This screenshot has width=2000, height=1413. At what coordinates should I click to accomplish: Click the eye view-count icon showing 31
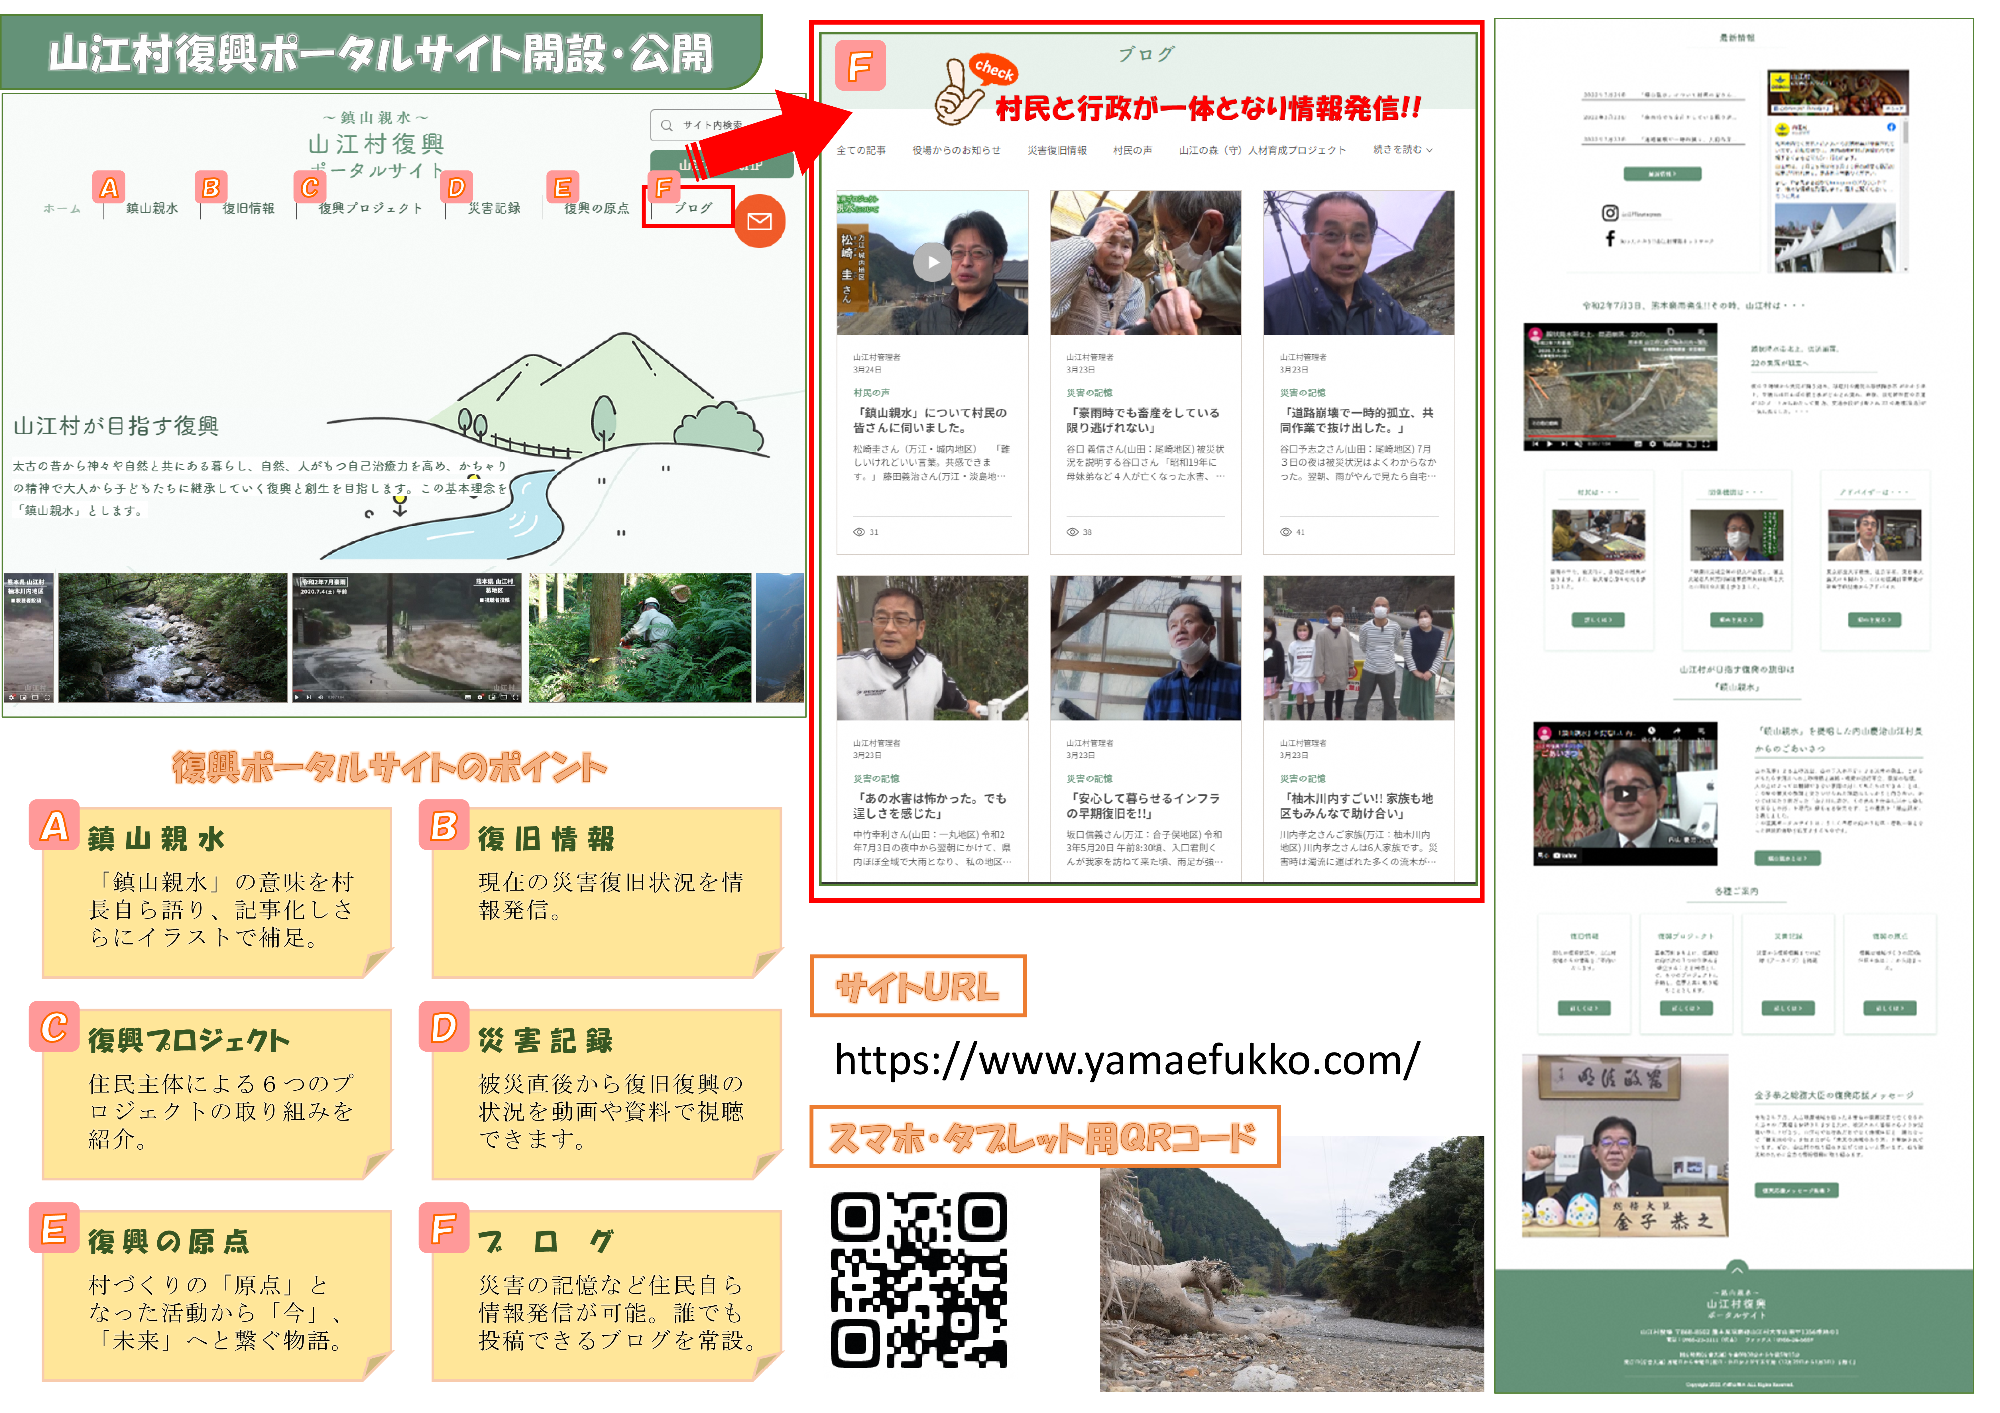click(859, 532)
